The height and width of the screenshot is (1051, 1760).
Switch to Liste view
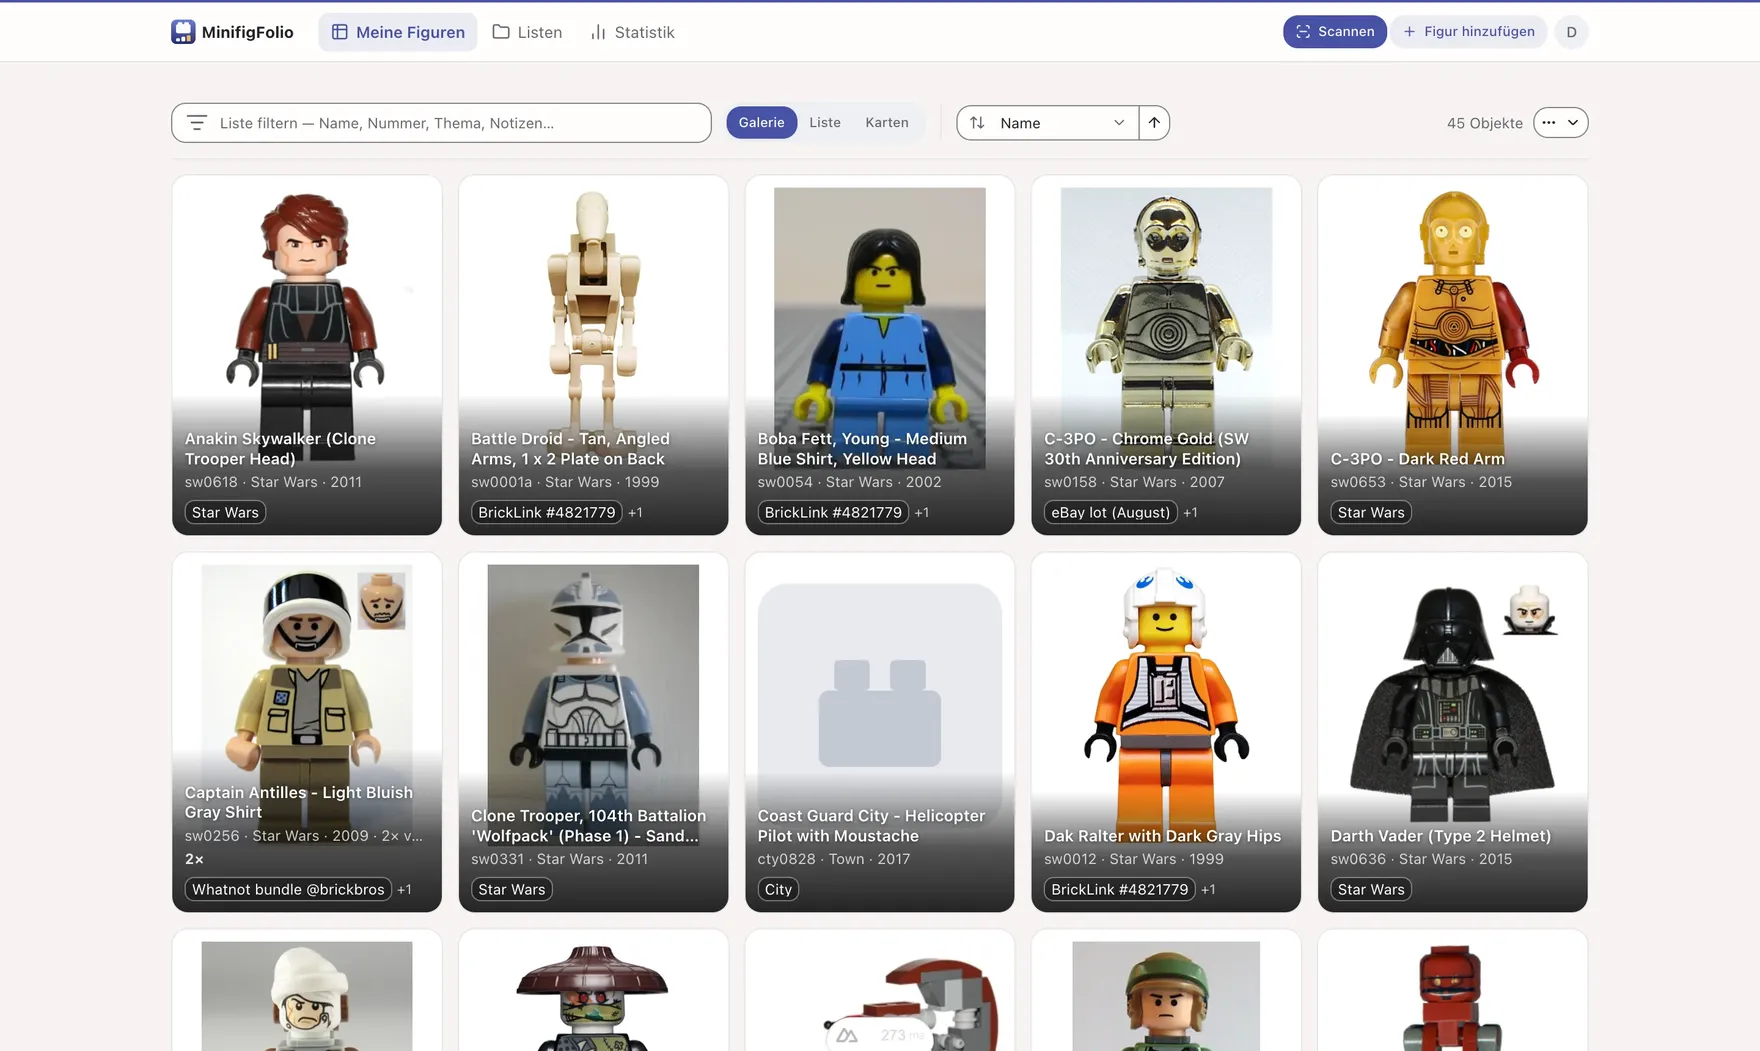tap(825, 122)
